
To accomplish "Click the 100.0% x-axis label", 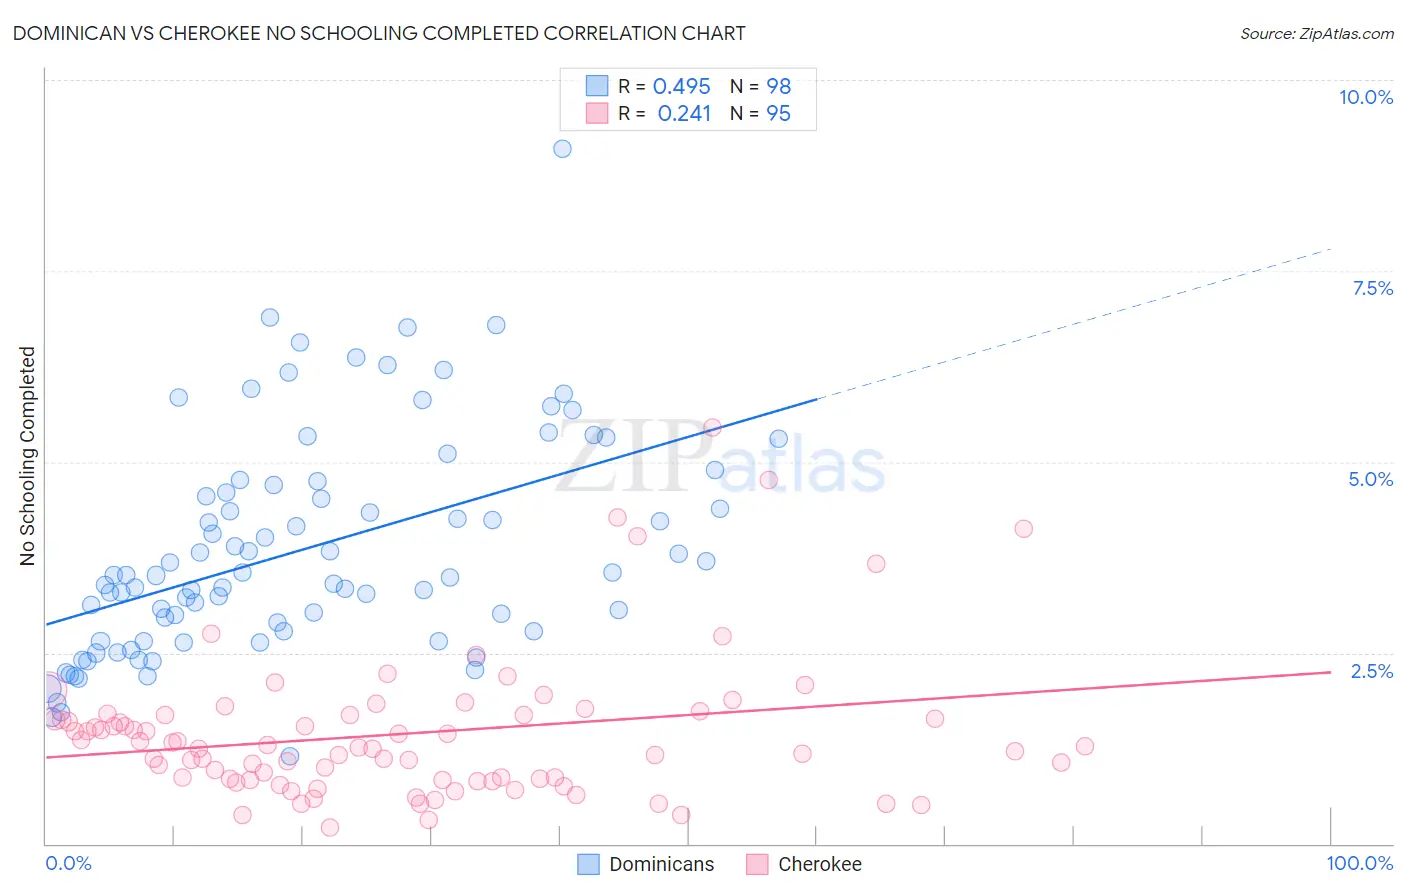I will 1360,863.
